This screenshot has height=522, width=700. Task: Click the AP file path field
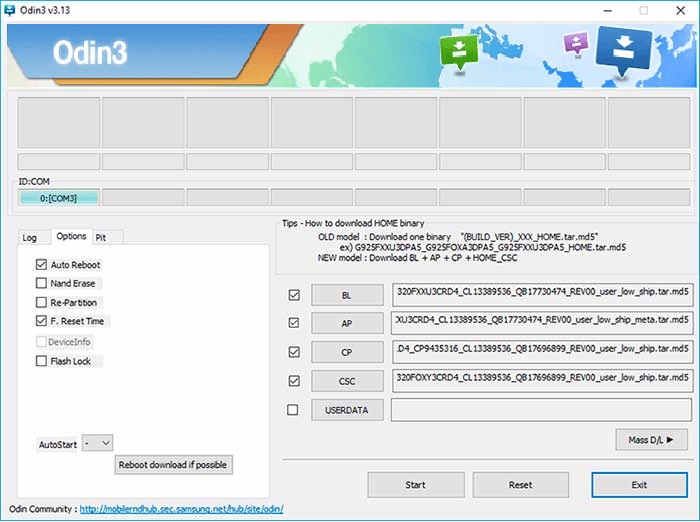pyautogui.click(x=542, y=323)
